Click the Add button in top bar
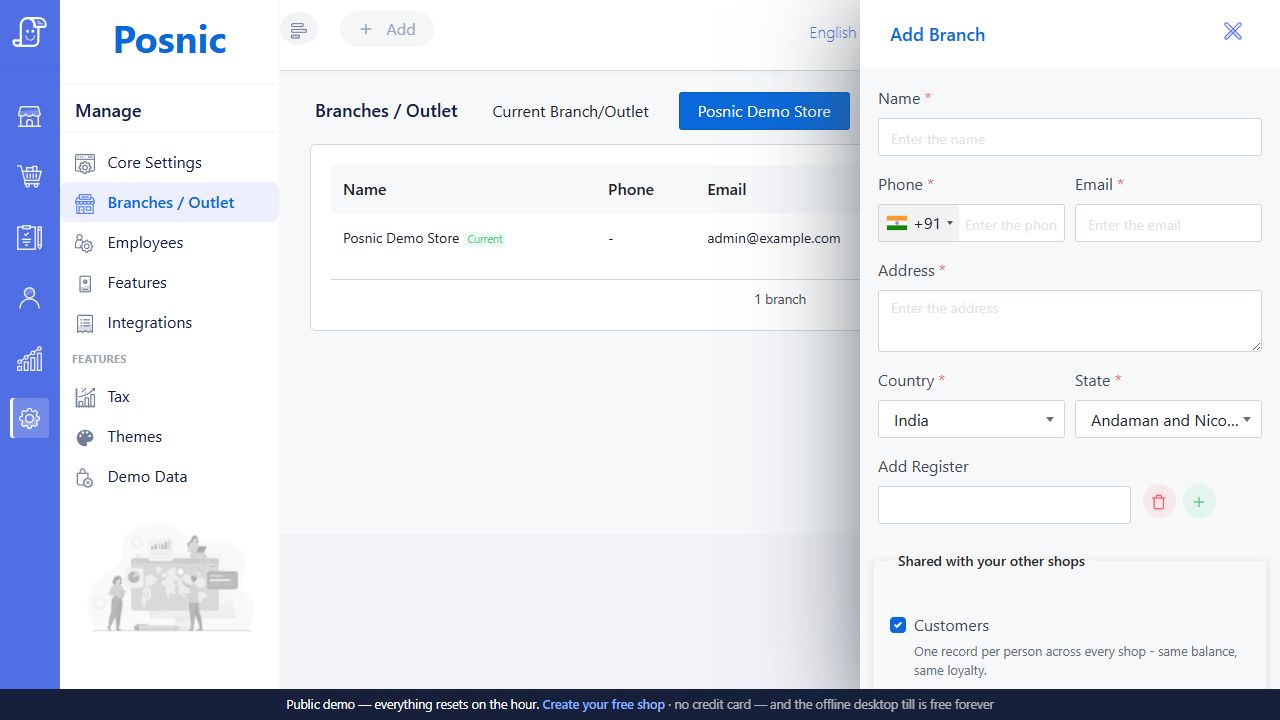The image size is (1280, 720). 387,29
